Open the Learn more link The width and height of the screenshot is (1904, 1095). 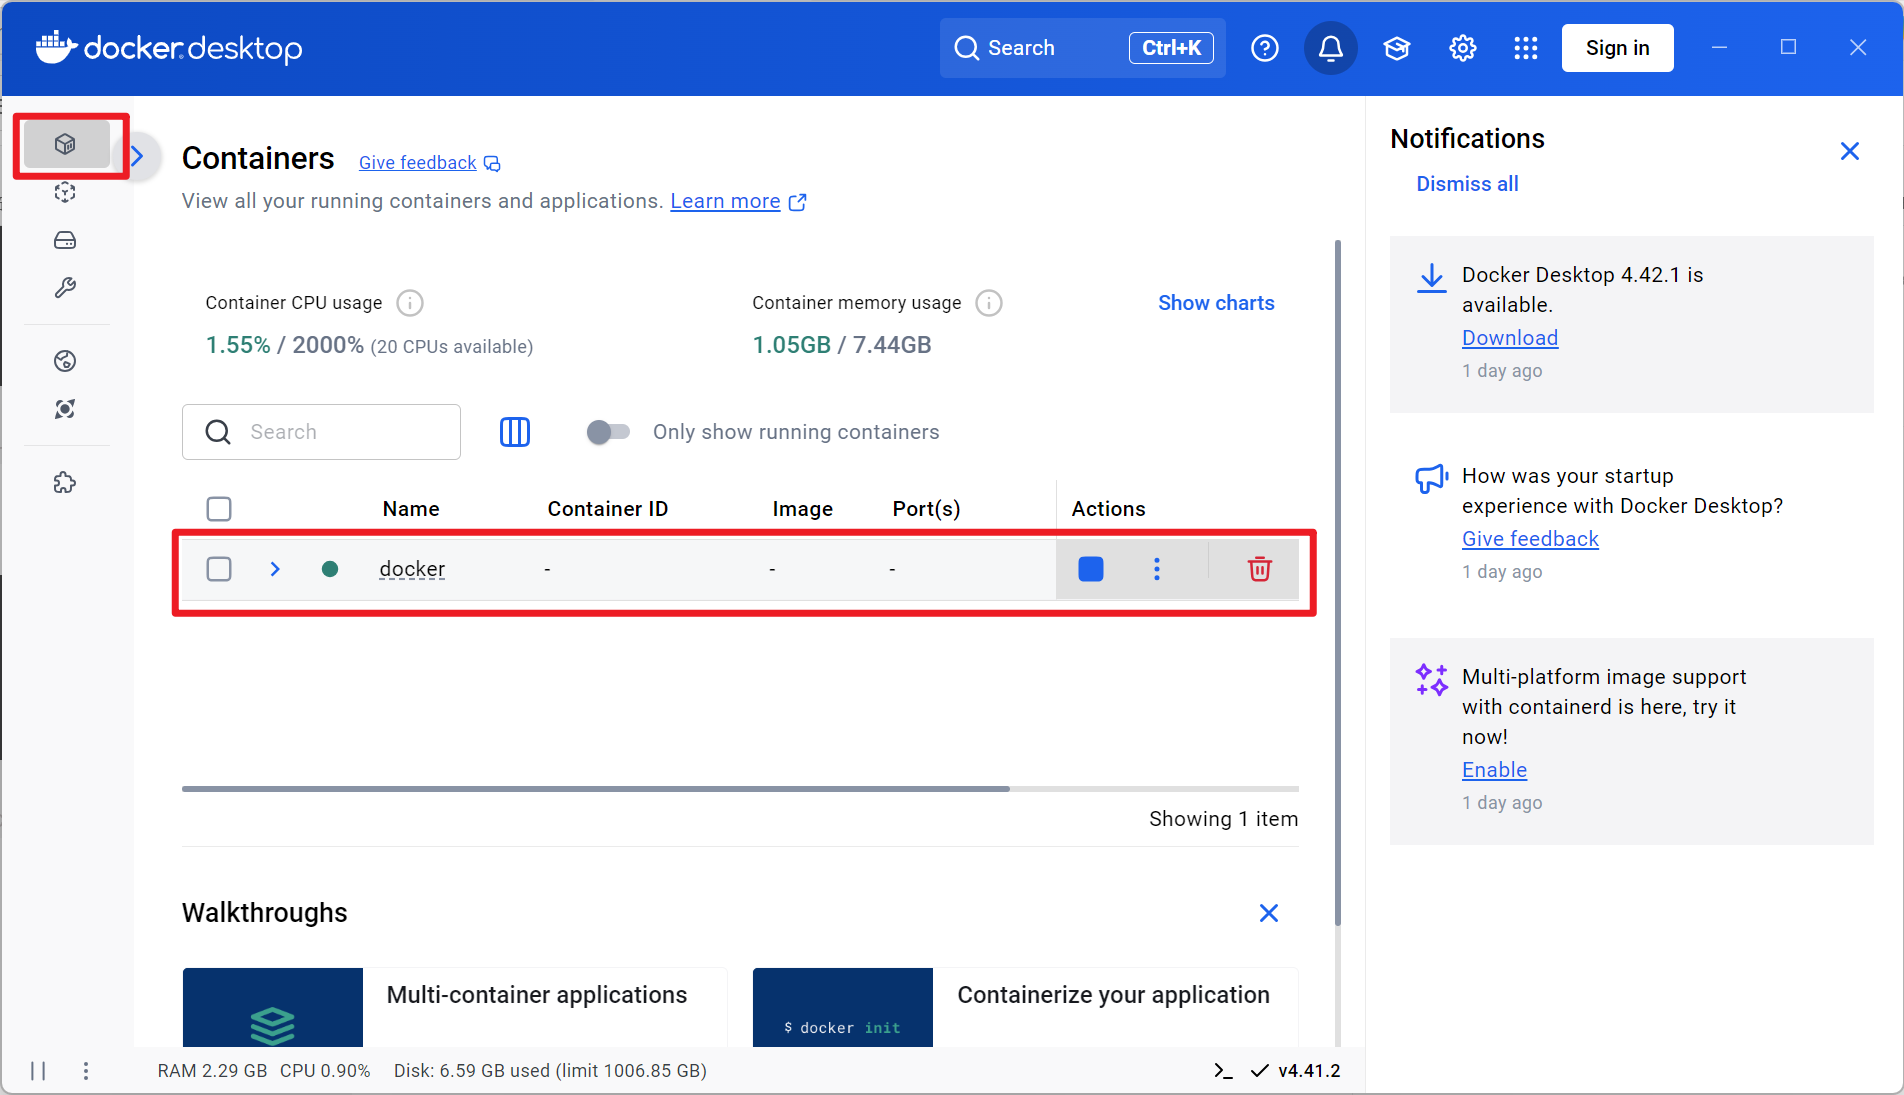tap(738, 201)
